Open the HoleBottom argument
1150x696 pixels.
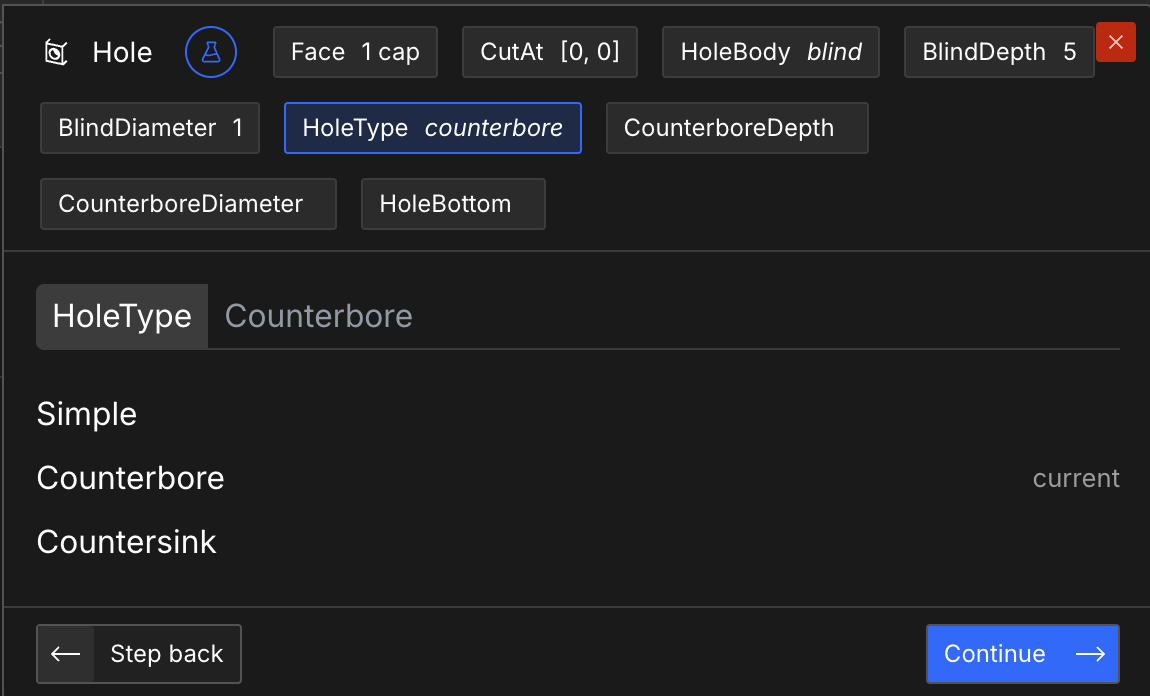pos(453,204)
